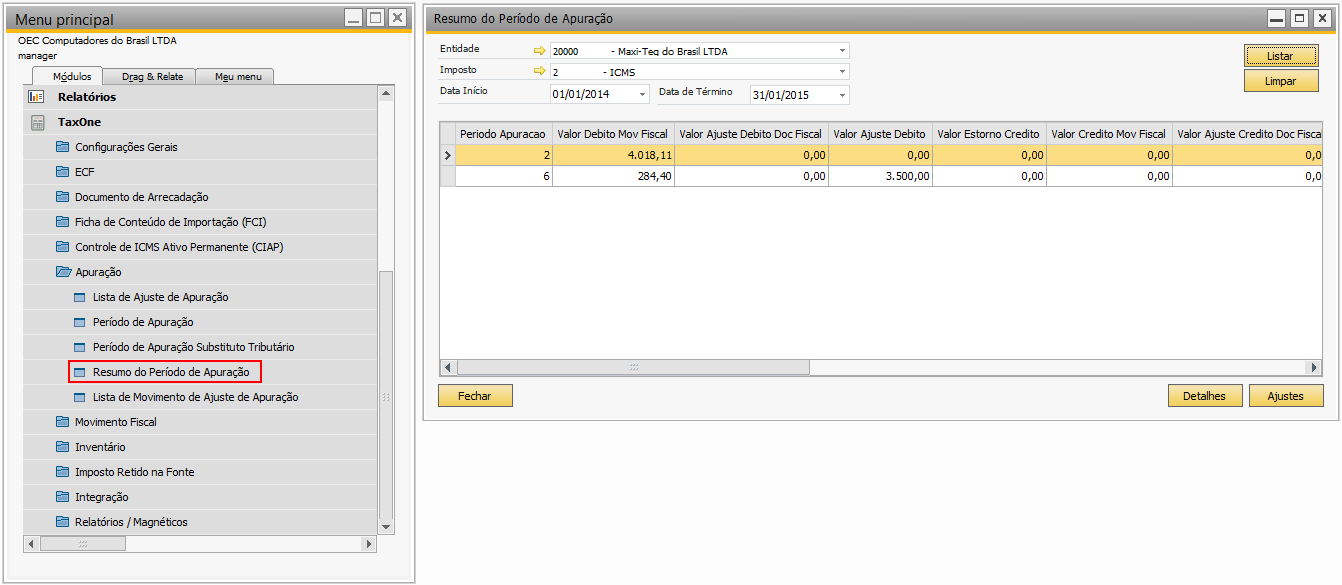The image size is (1342, 585).
Task: Click the orange link arrow beside Entidade
Action: [540, 50]
